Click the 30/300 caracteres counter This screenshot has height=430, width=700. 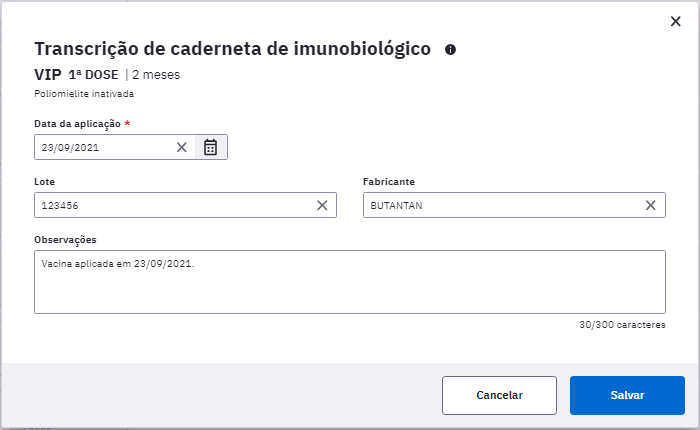point(622,325)
